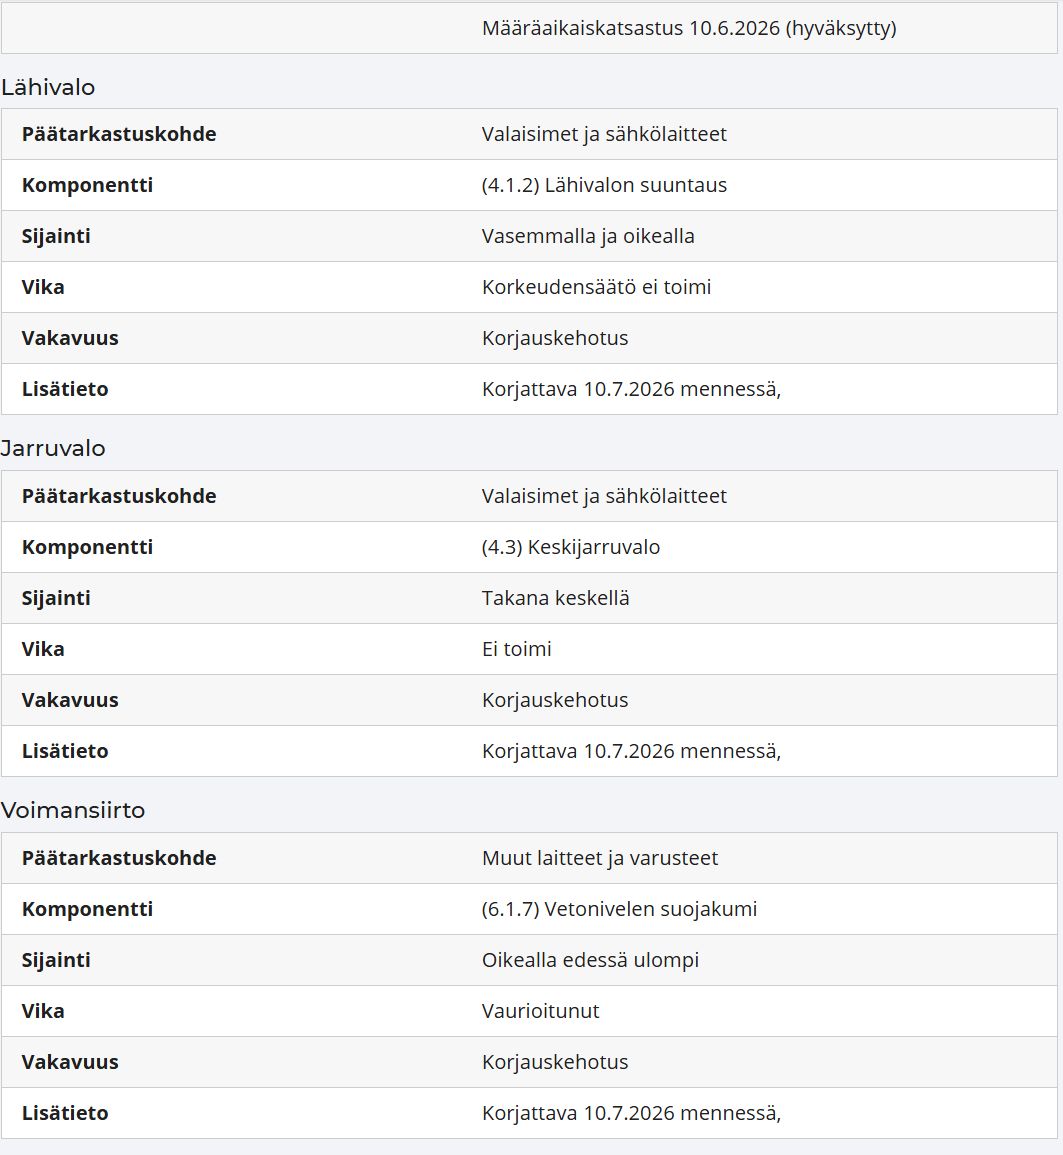Screen dimensions: 1063x1155
Task: Click the Vasemmalla ja oikealla value
Action: [x=588, y=236]
